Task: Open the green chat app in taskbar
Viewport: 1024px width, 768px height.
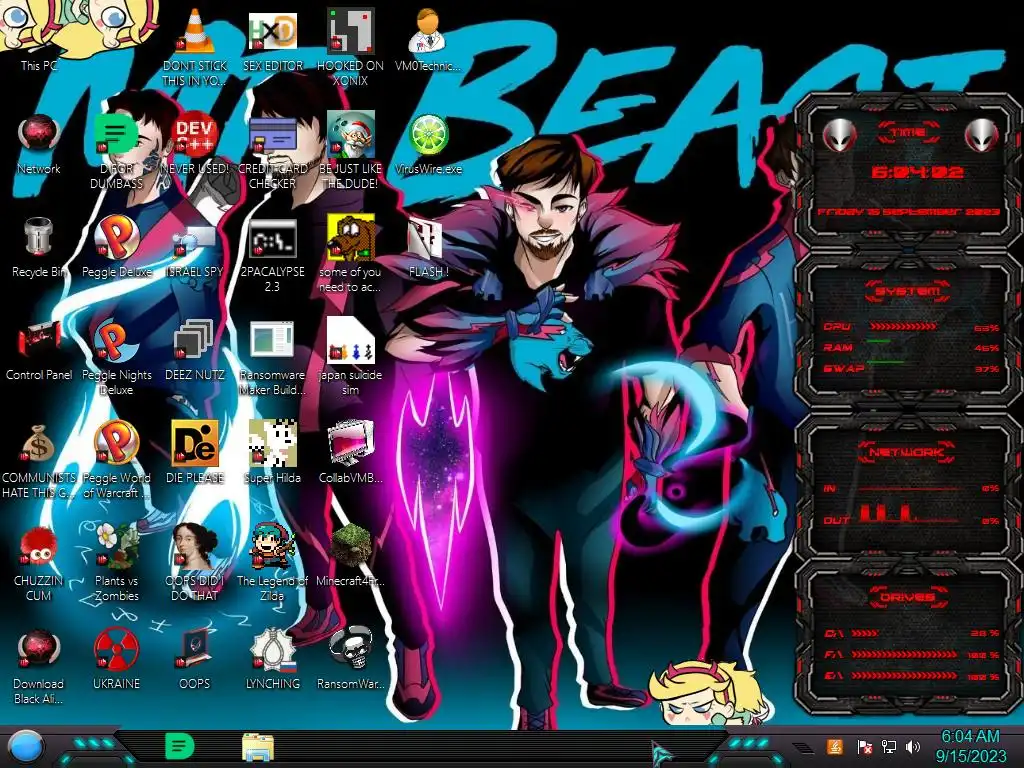Action: tap(180, 746)
